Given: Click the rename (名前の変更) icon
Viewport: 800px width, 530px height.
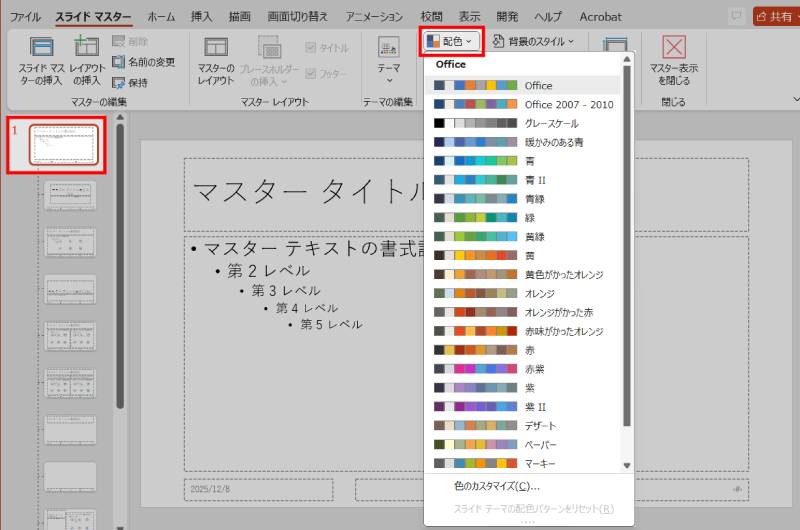Looking at the screenshot, I should (x=118, y=62).
